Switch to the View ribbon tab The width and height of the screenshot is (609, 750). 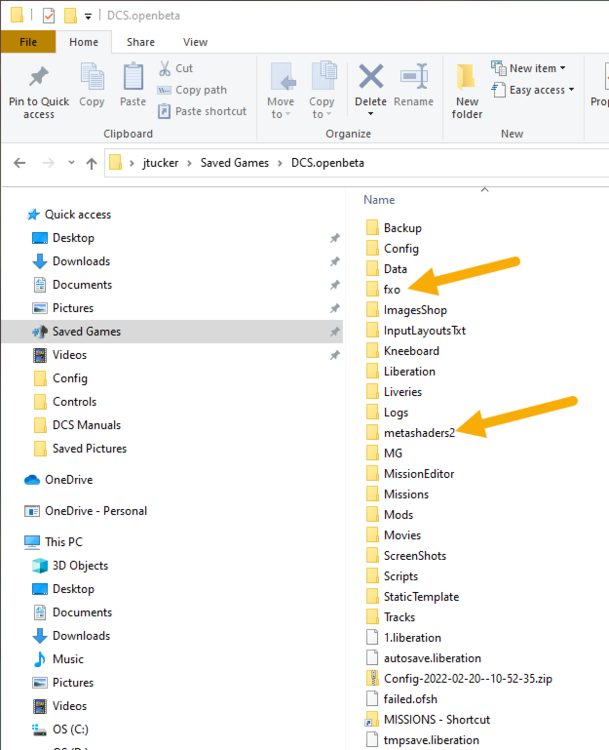[195, 42]
